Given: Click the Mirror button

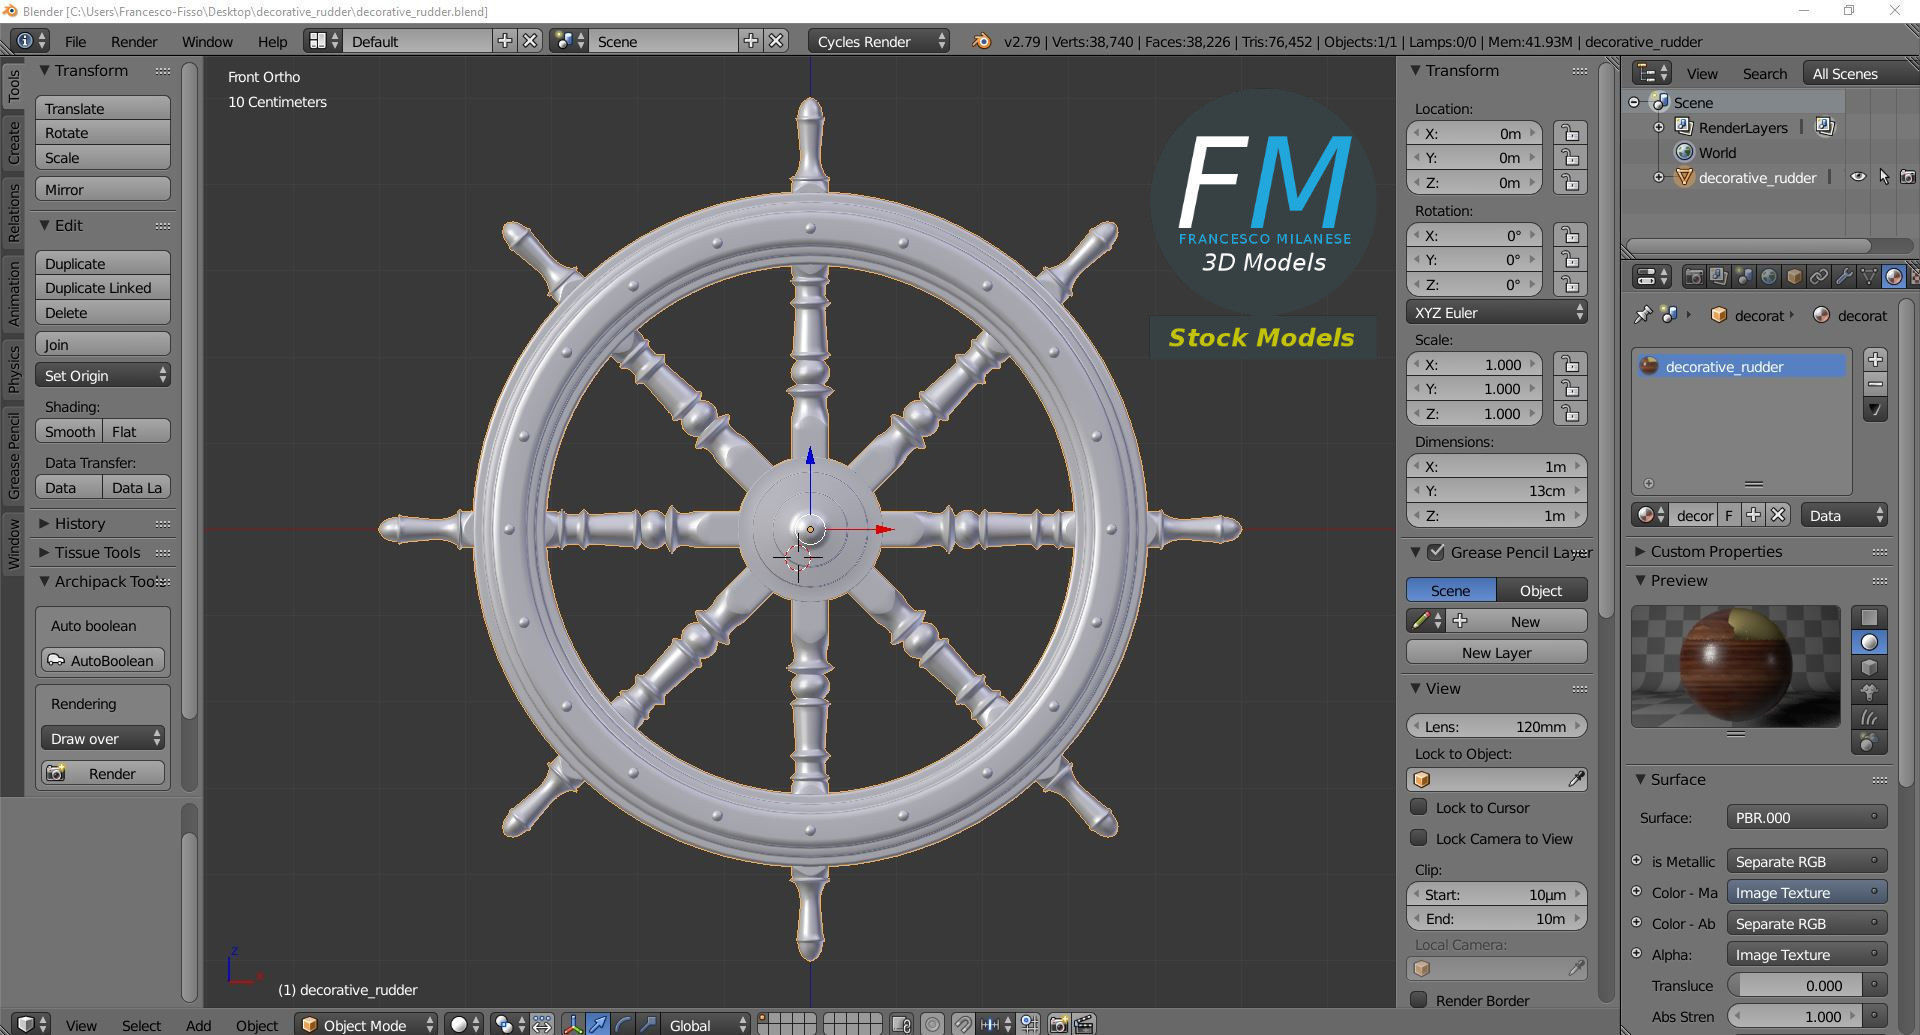Looking at the screenshot, I should pyautogui.click(x=103, y=189).
